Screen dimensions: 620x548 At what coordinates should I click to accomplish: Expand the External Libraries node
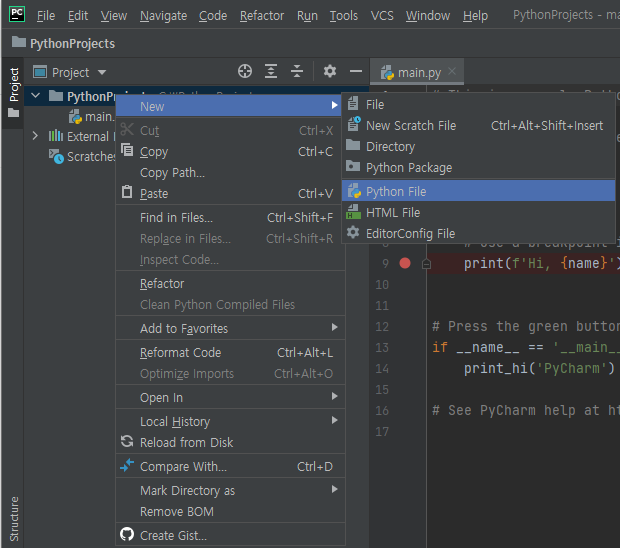35,136
